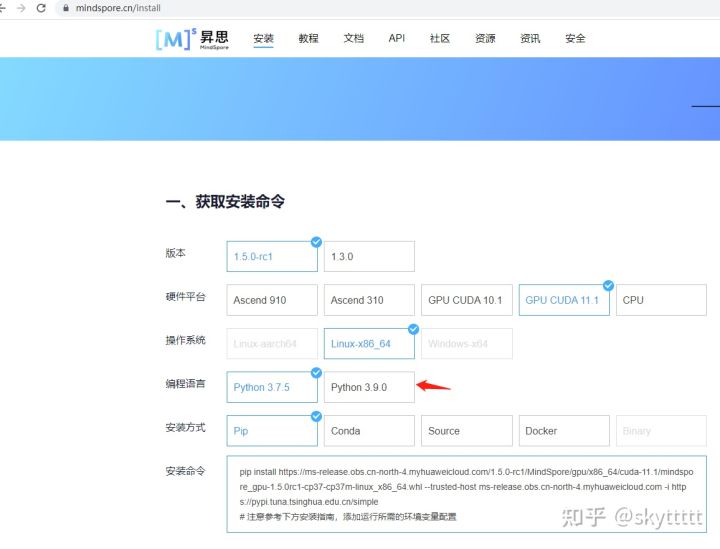Click the 安装命令 row label

[x=186, y=471]
